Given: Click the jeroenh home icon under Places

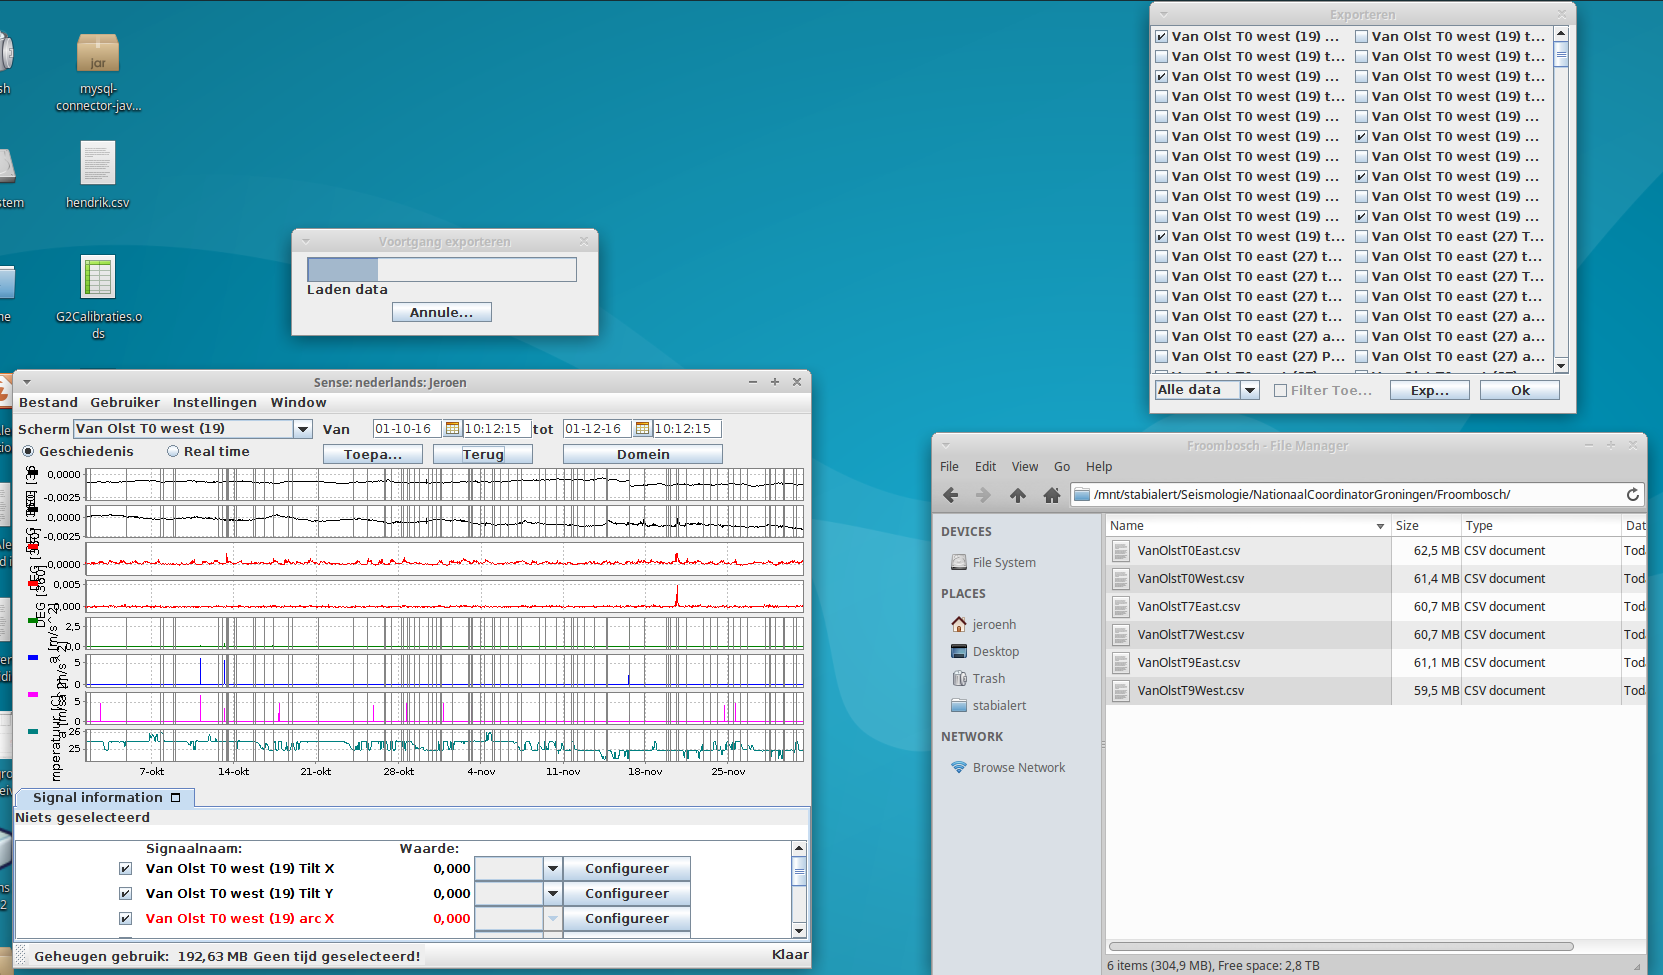Looking at the screenshot, I should (959, 624).
